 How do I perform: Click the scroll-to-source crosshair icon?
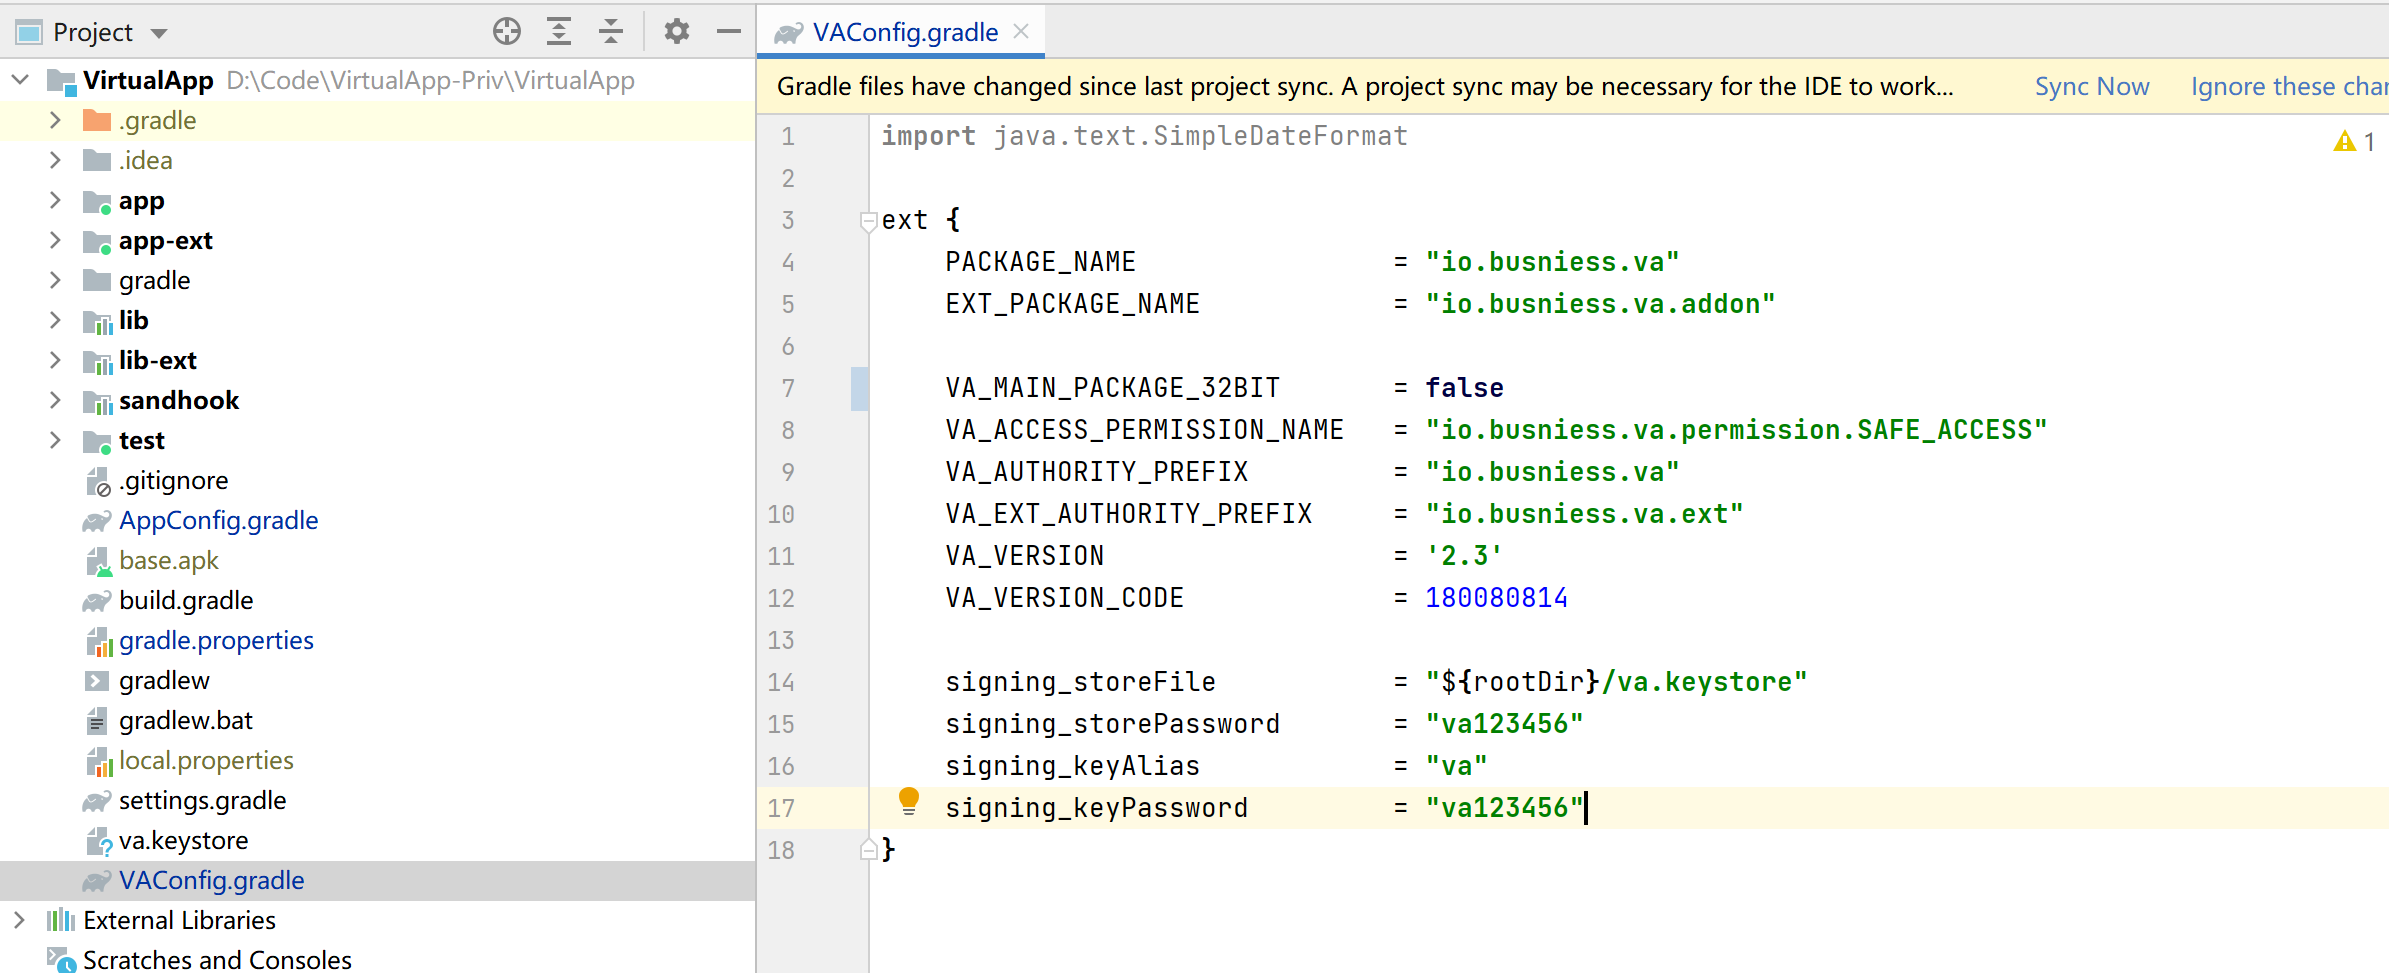coord(507,31)
